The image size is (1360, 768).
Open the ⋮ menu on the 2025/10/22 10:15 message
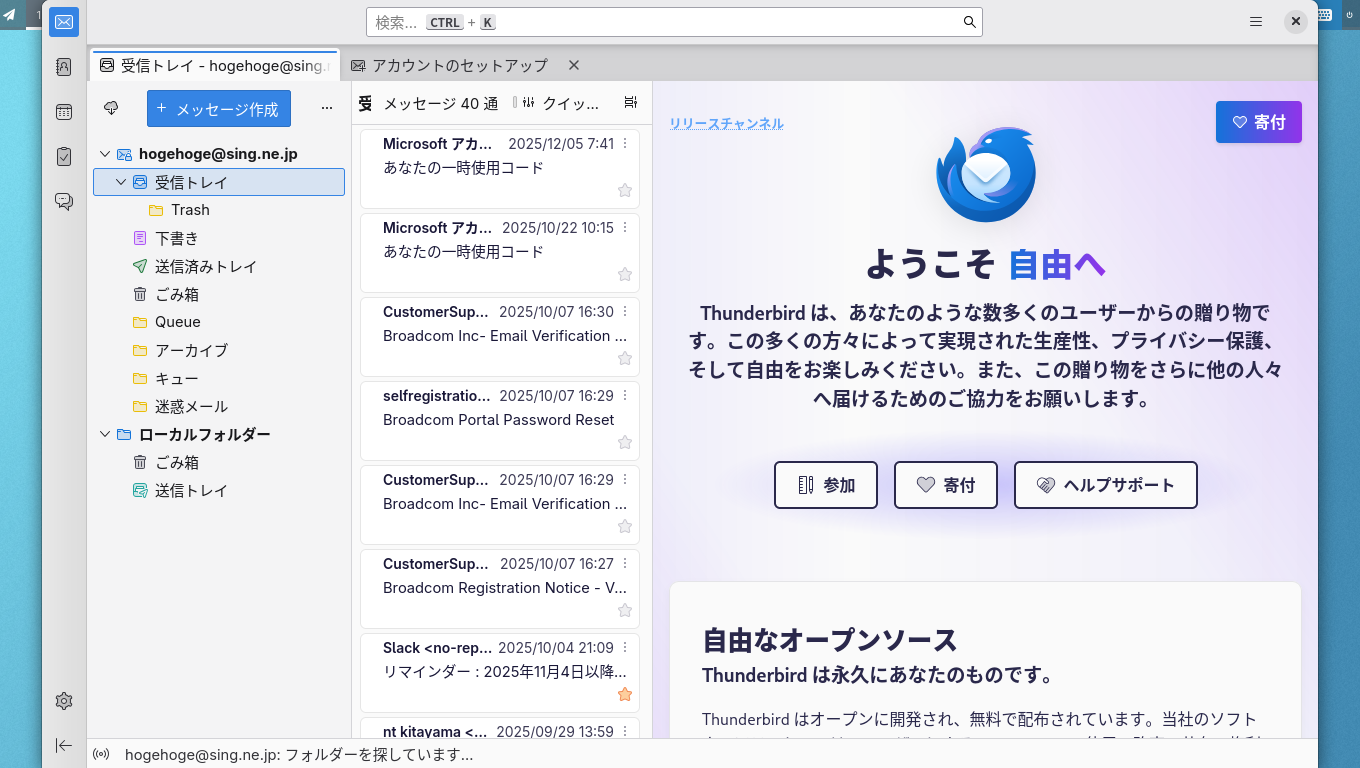pos(626,228)
